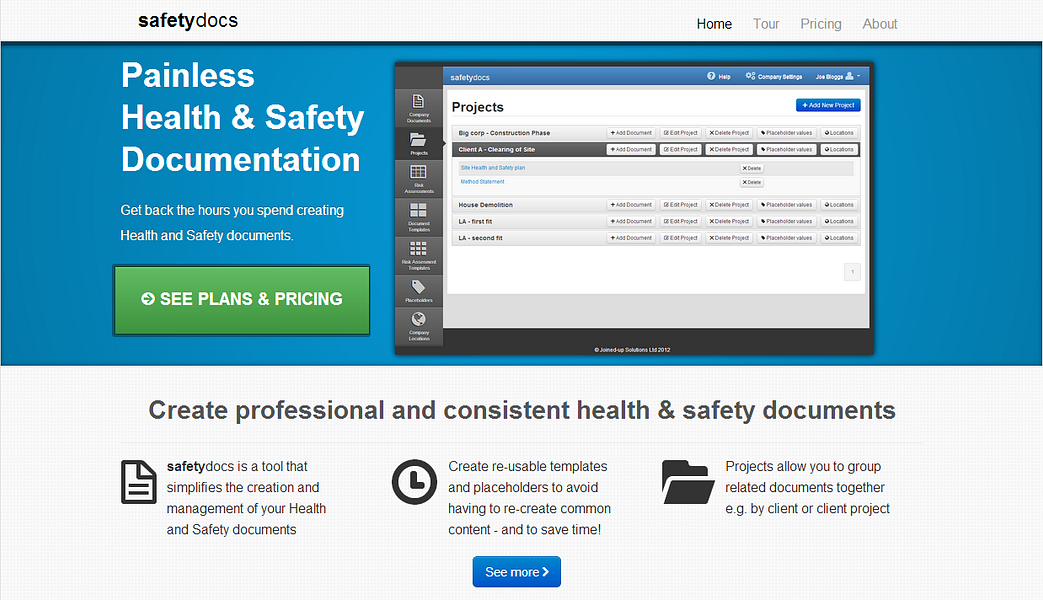This screenshot has width=1043, height=600.
Task: Open Placeholder values for LA - first fit
Action: coord(786,222)
